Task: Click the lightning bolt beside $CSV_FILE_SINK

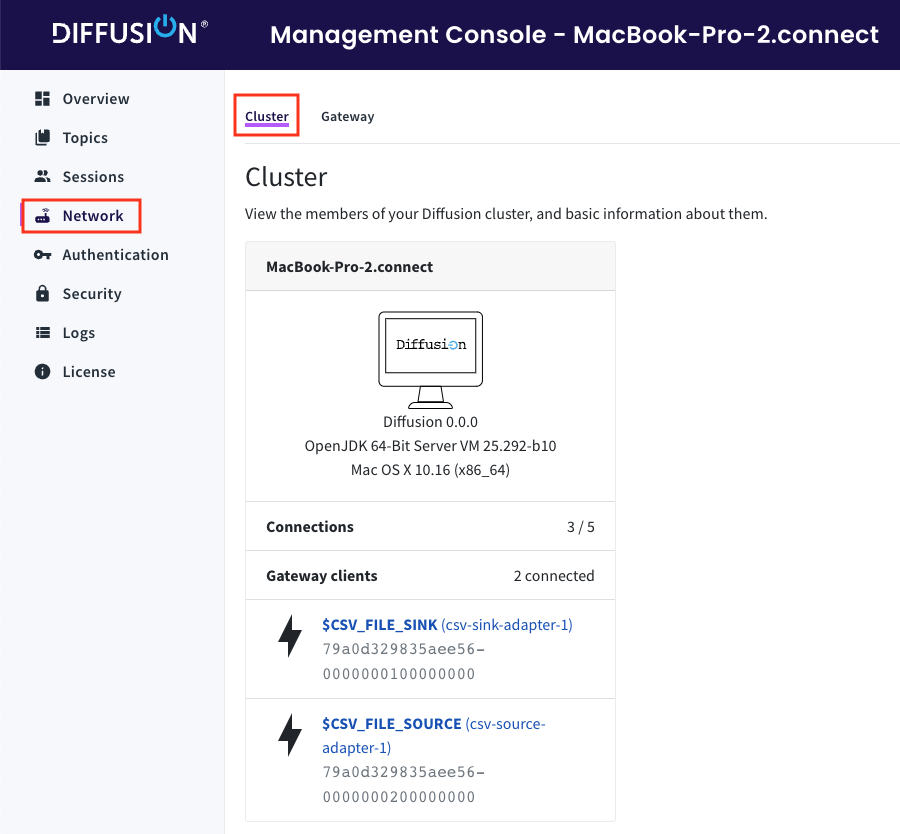Action: coord(290,636)
